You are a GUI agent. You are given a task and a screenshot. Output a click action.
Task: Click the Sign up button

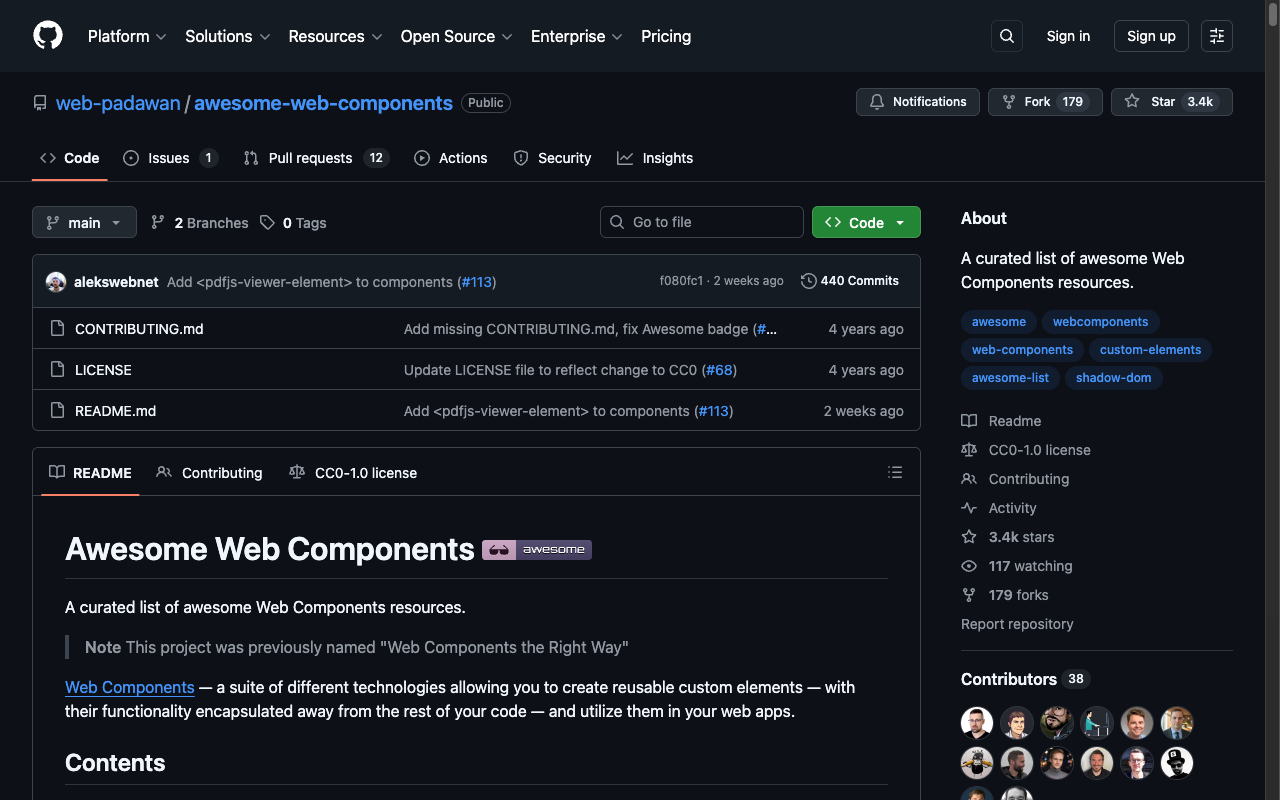(x=1150, y=36)
